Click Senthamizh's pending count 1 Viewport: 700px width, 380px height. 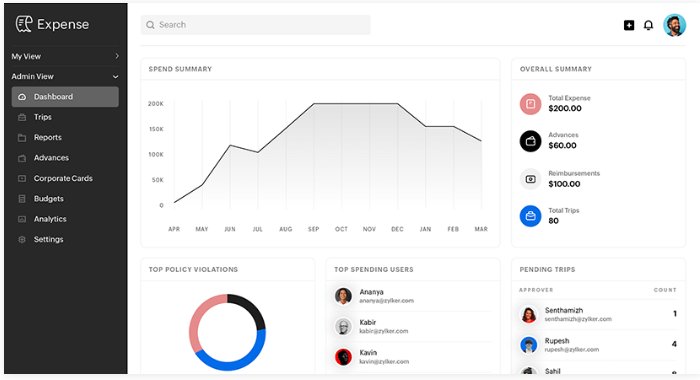[x=675, y=314]
